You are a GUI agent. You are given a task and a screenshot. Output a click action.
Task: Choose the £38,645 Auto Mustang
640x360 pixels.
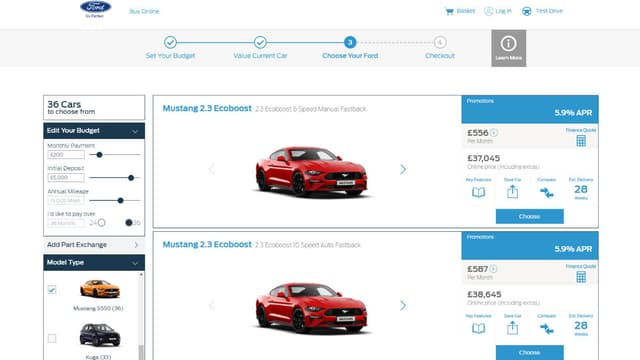[529, 352]
